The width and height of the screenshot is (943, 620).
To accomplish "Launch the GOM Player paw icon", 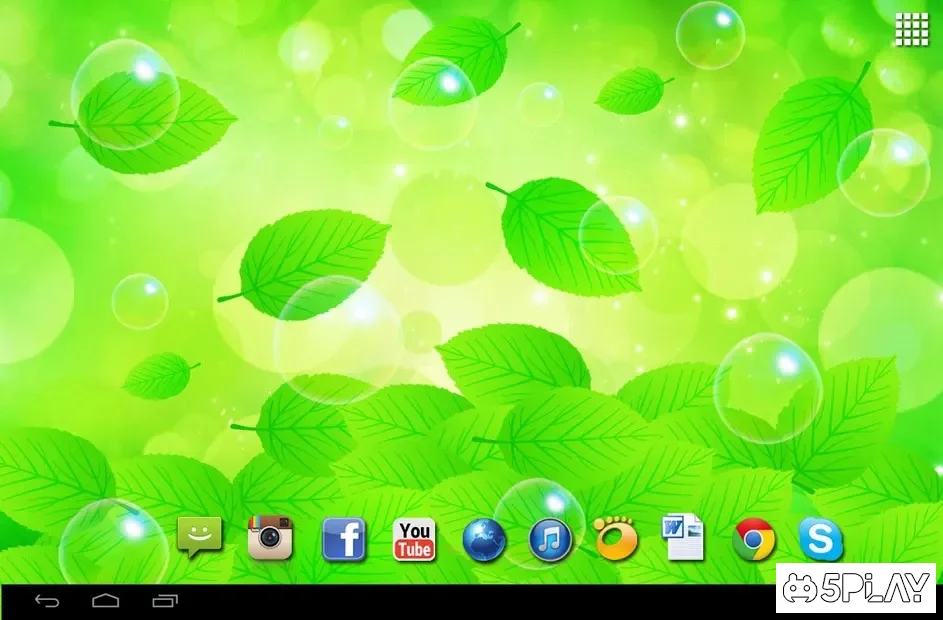I will pos(615,538).
